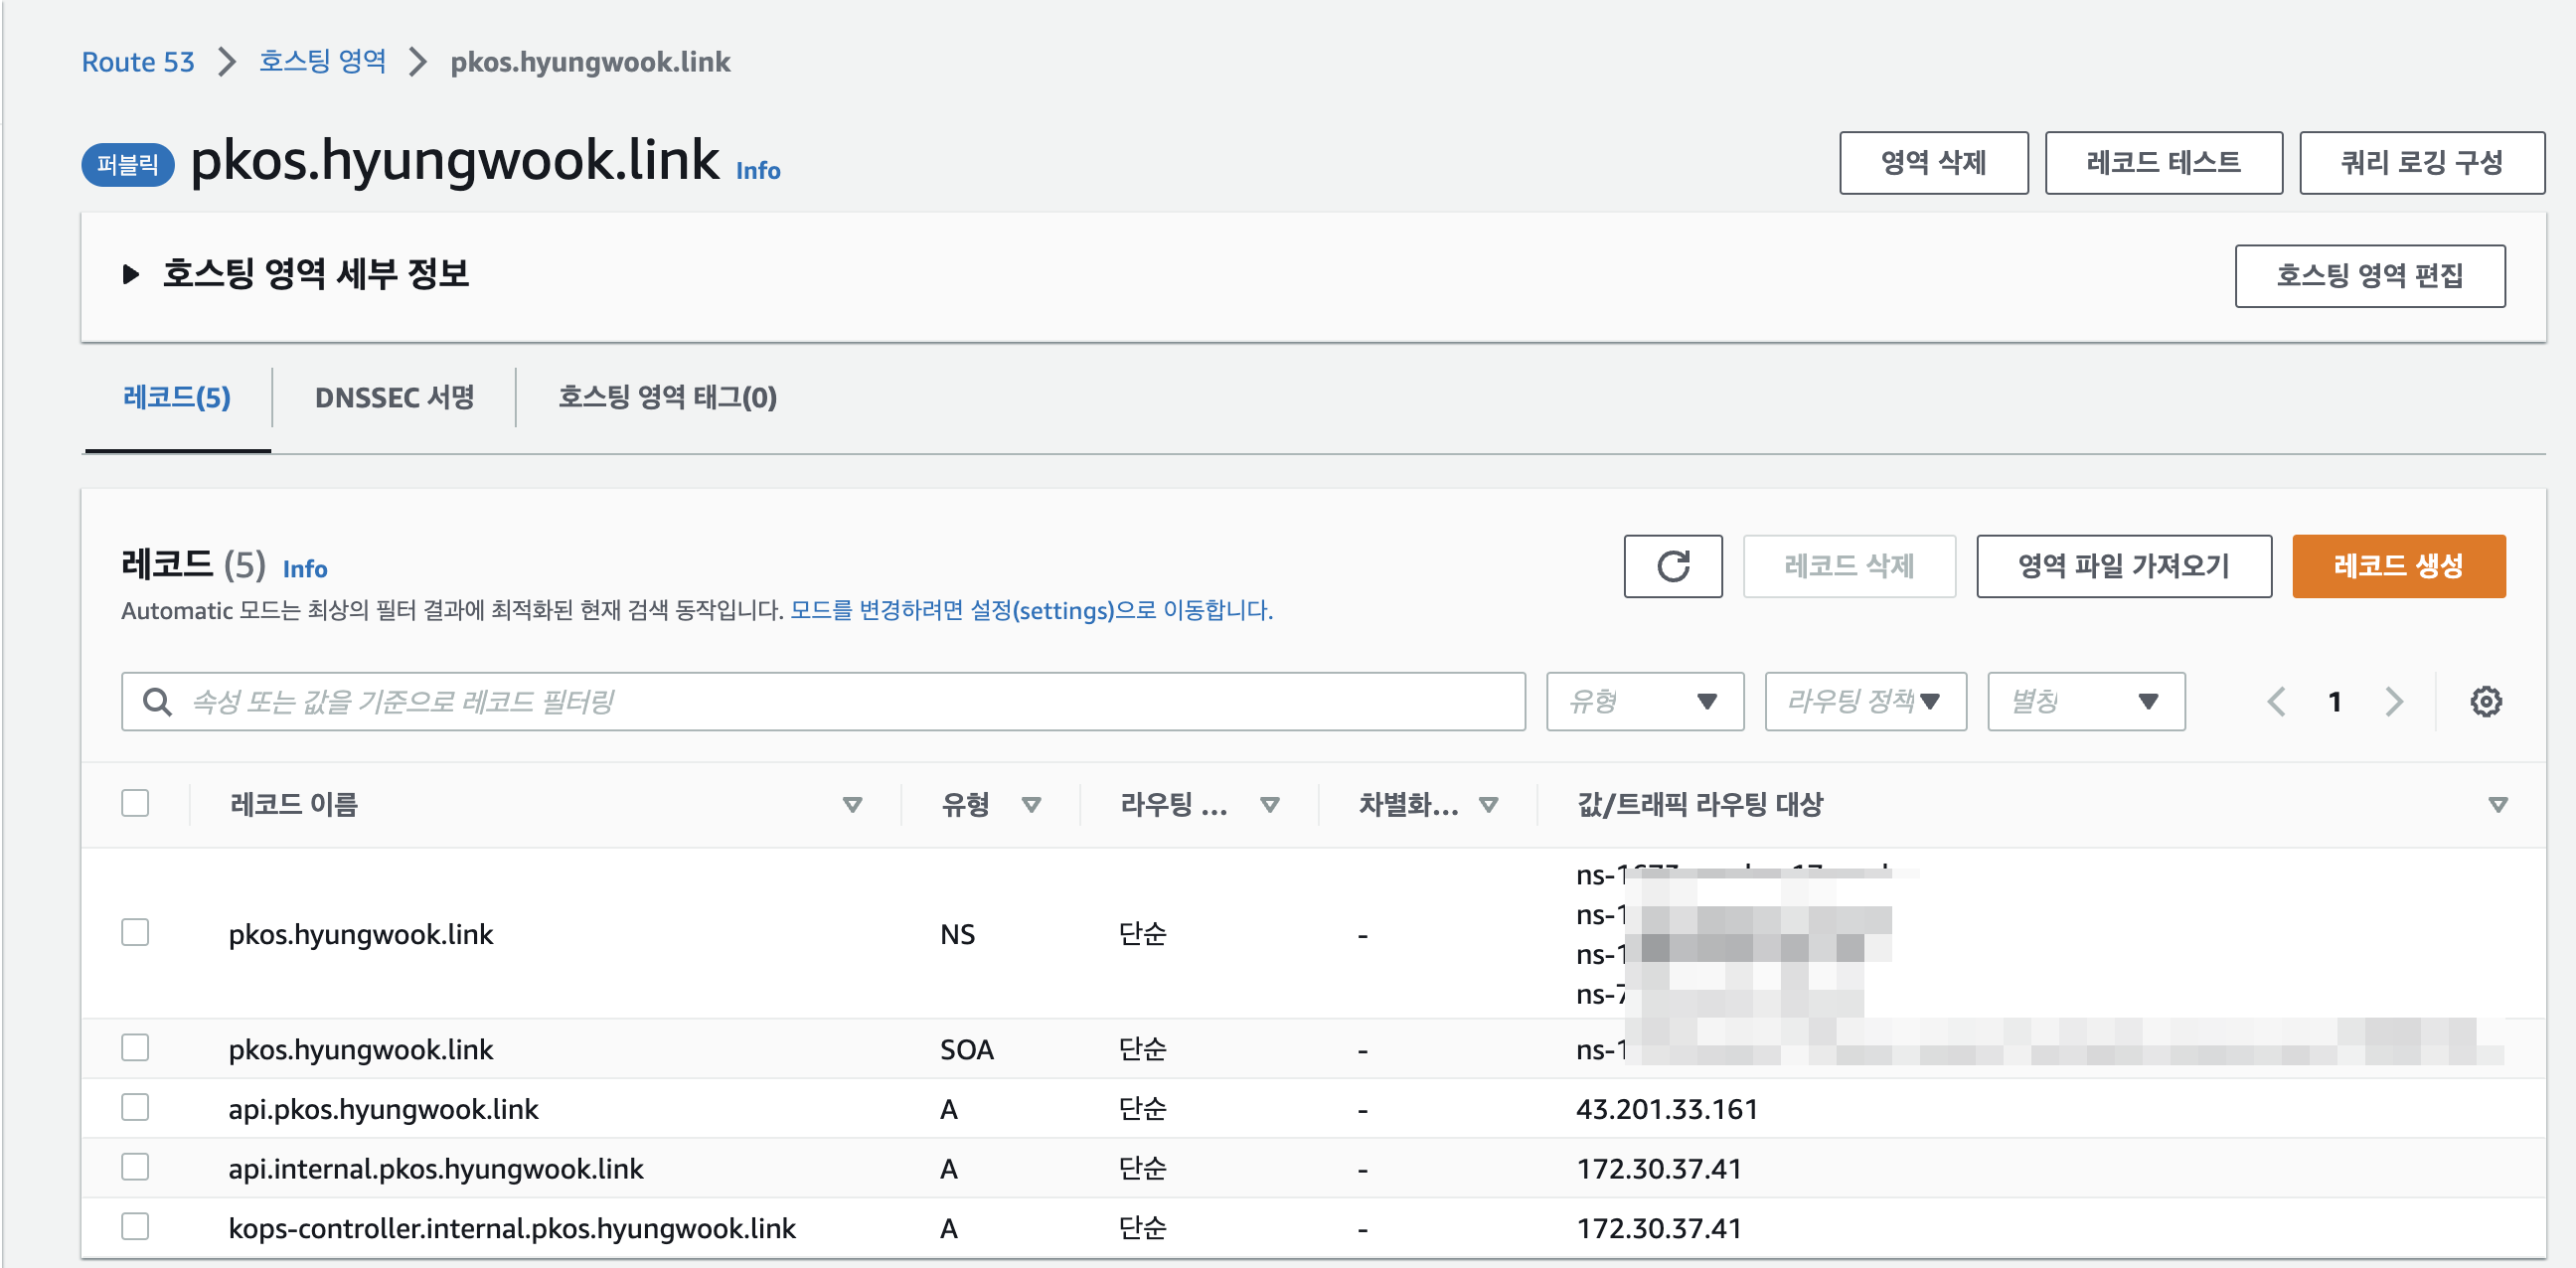This screenshot has width=2576, height=1268.
Task: Click the refresh records icon button
Action: click(x=1672, y=566)
